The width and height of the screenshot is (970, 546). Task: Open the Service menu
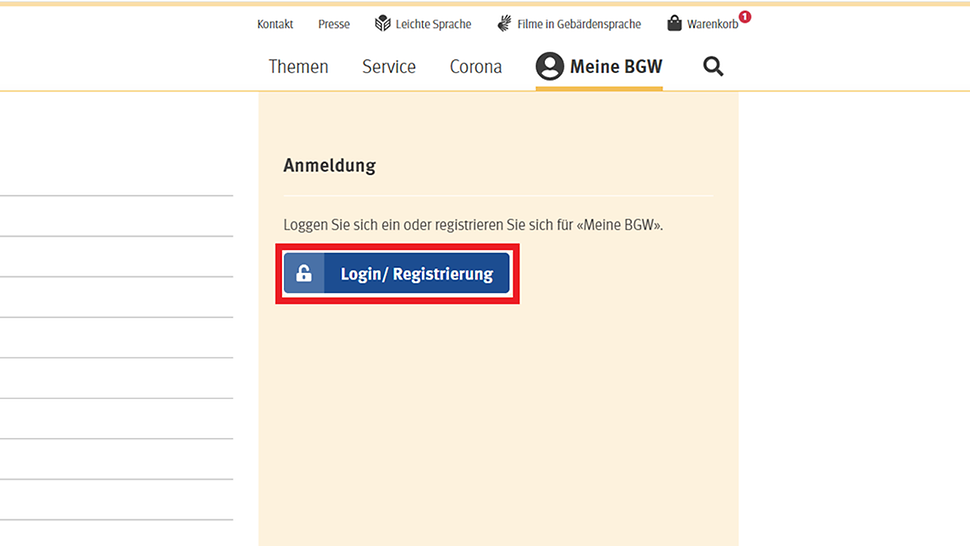click(x=389, y=66)
